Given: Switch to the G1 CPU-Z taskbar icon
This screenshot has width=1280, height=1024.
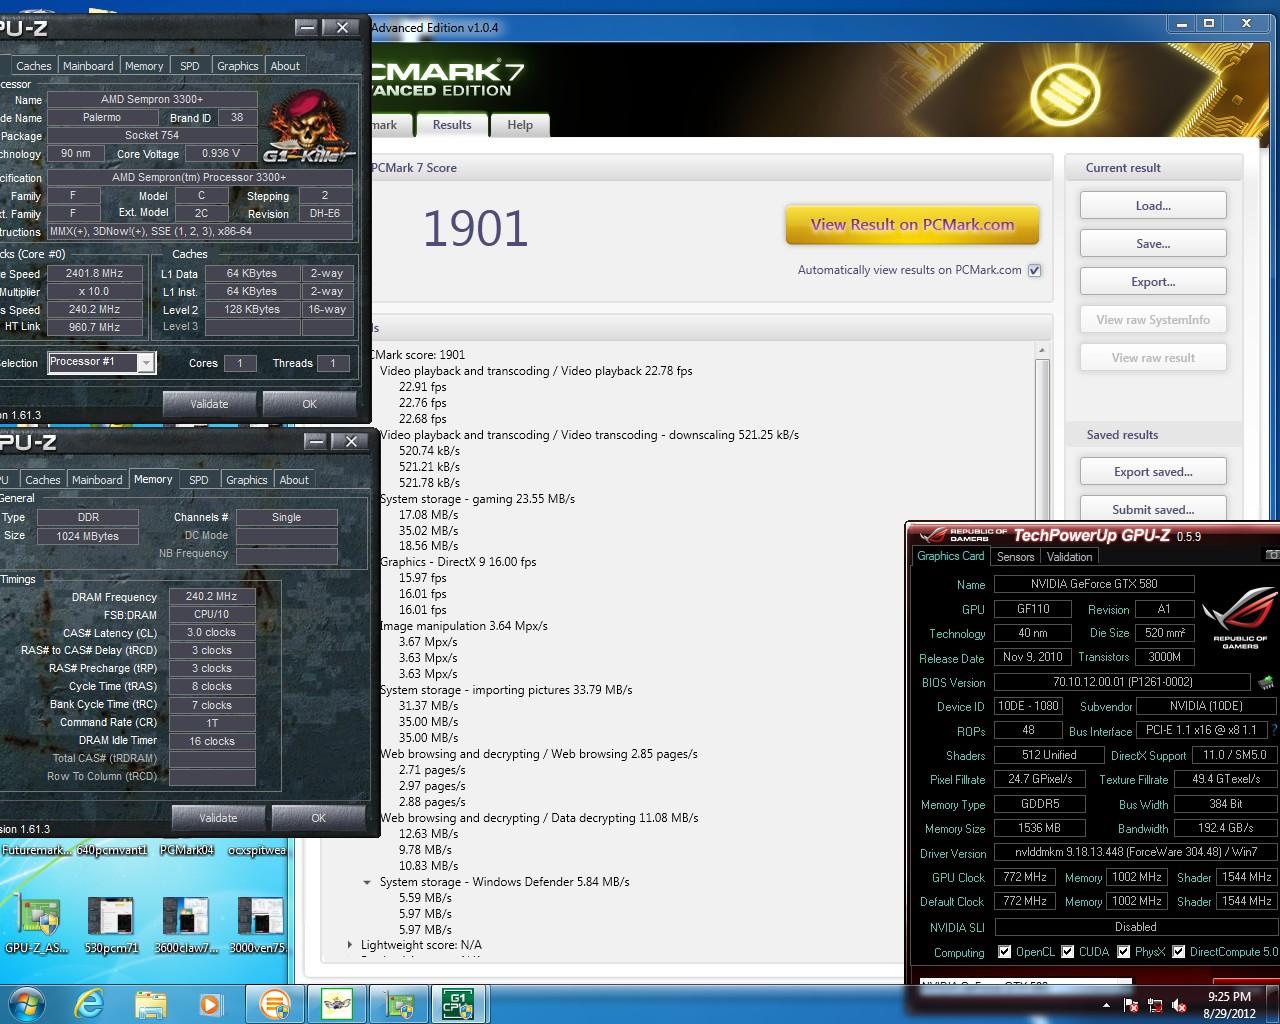Looking at the screenshot, I should (x=459, y=1003).
